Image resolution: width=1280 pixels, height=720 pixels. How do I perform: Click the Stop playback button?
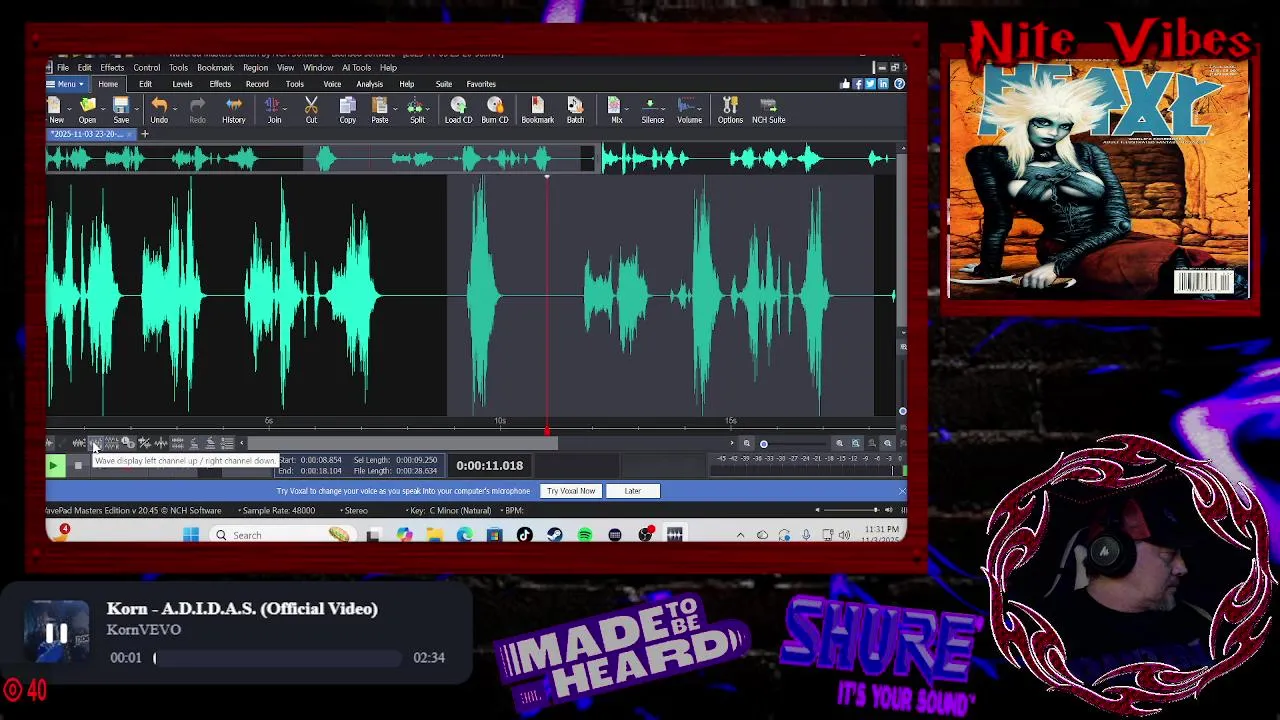[x=78, y=466]
